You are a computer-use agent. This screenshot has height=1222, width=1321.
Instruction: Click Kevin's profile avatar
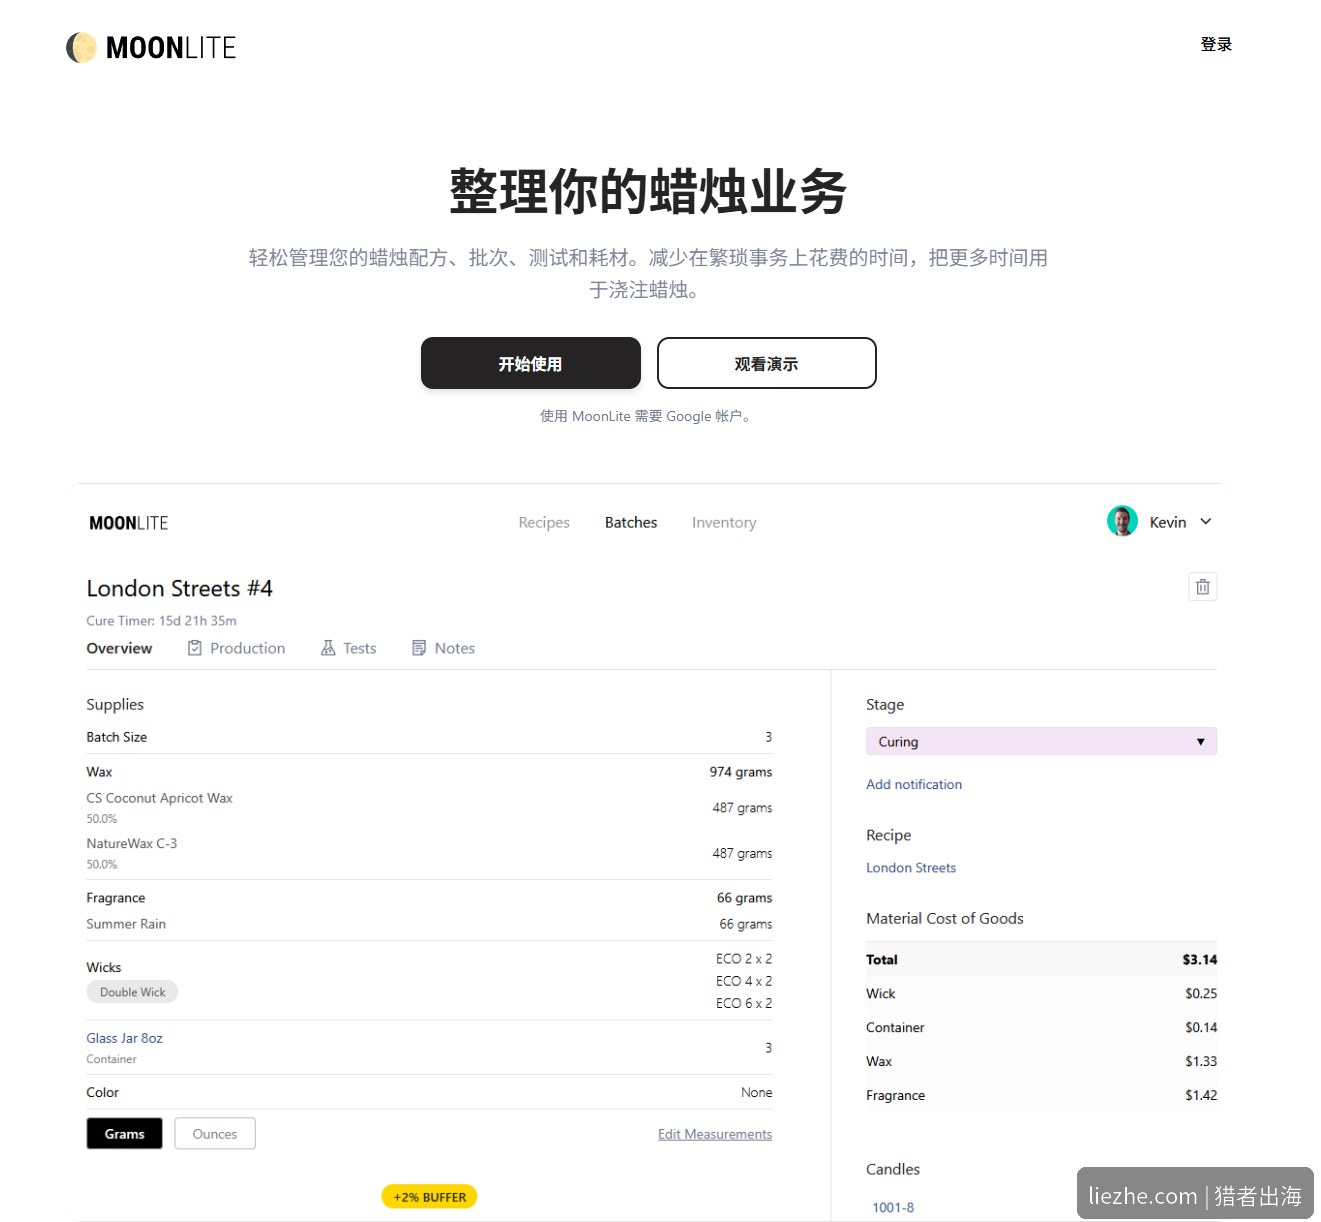coord(1122,521)
